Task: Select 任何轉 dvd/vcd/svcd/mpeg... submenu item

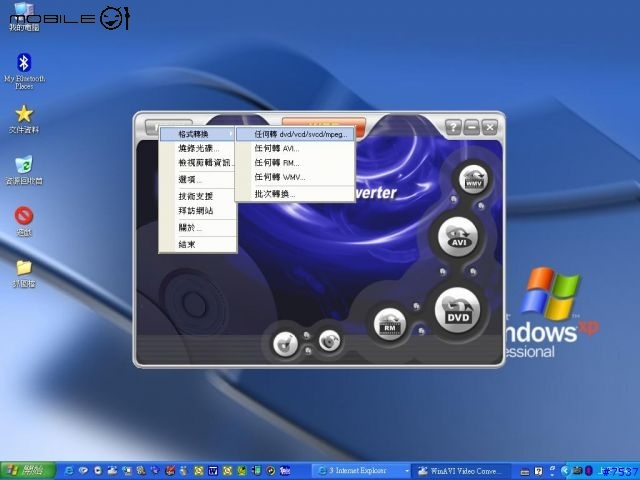Action: click(295, 134)
